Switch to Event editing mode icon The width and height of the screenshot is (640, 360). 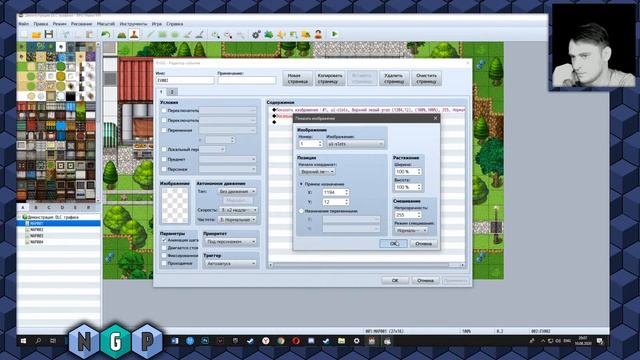tap(134, 35)
